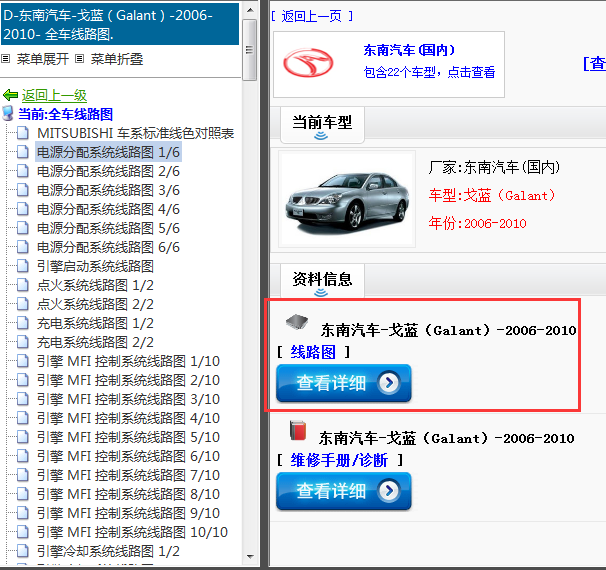Click 包含22个车型，点击查看 link
606x570 pixels.
(429, 72)
